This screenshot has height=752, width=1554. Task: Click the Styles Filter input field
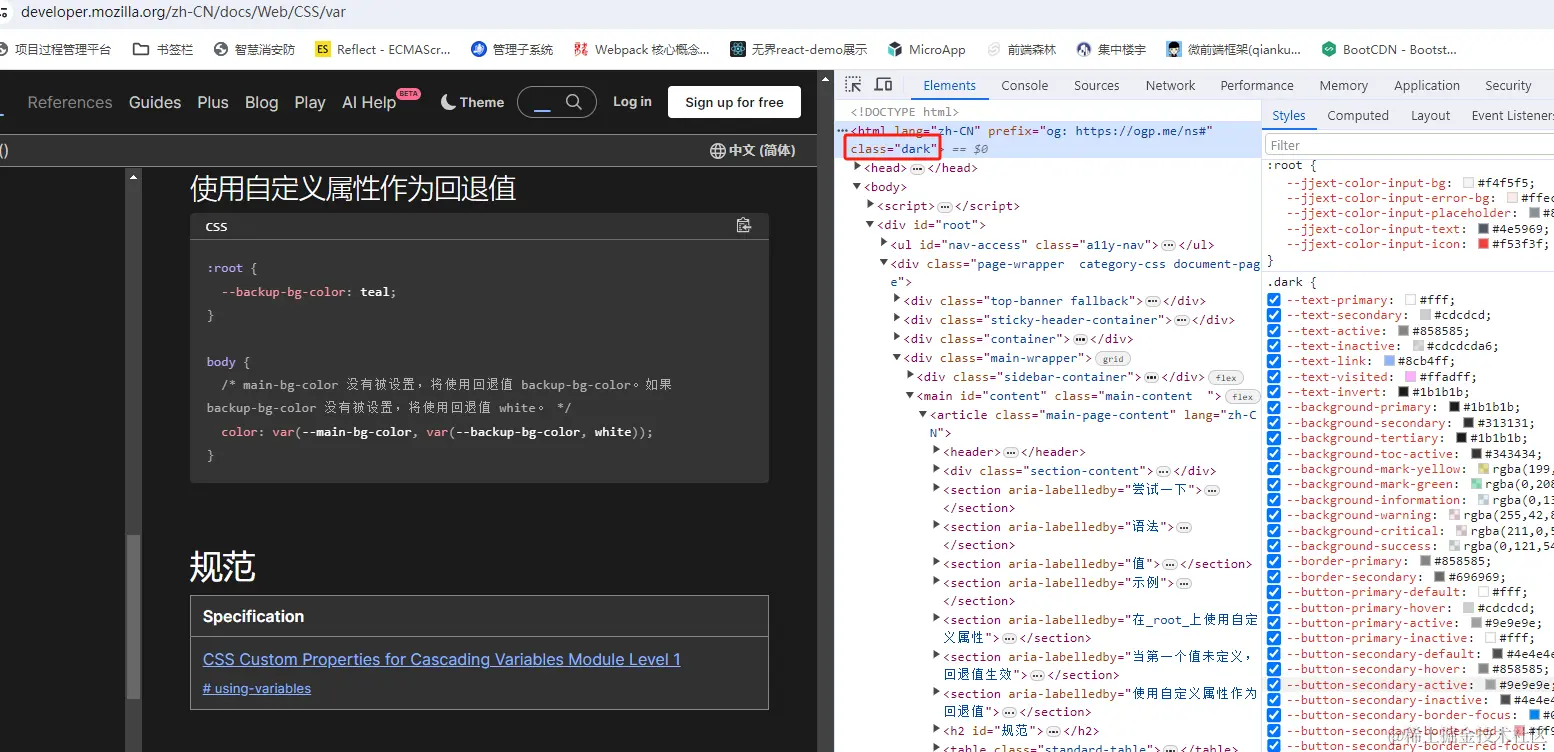point(1410,145)
